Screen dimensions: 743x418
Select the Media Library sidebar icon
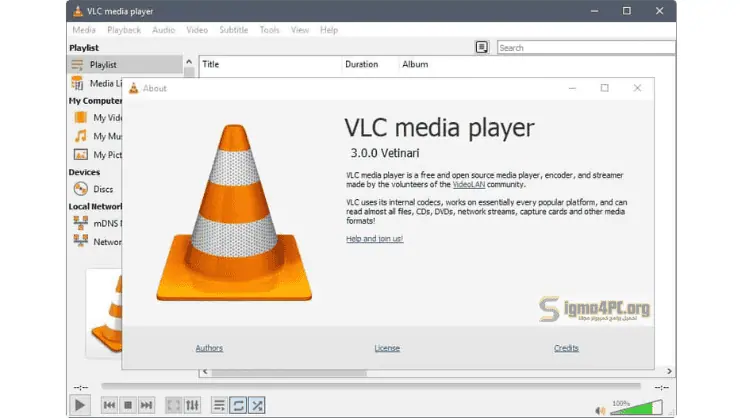(77, 83)
